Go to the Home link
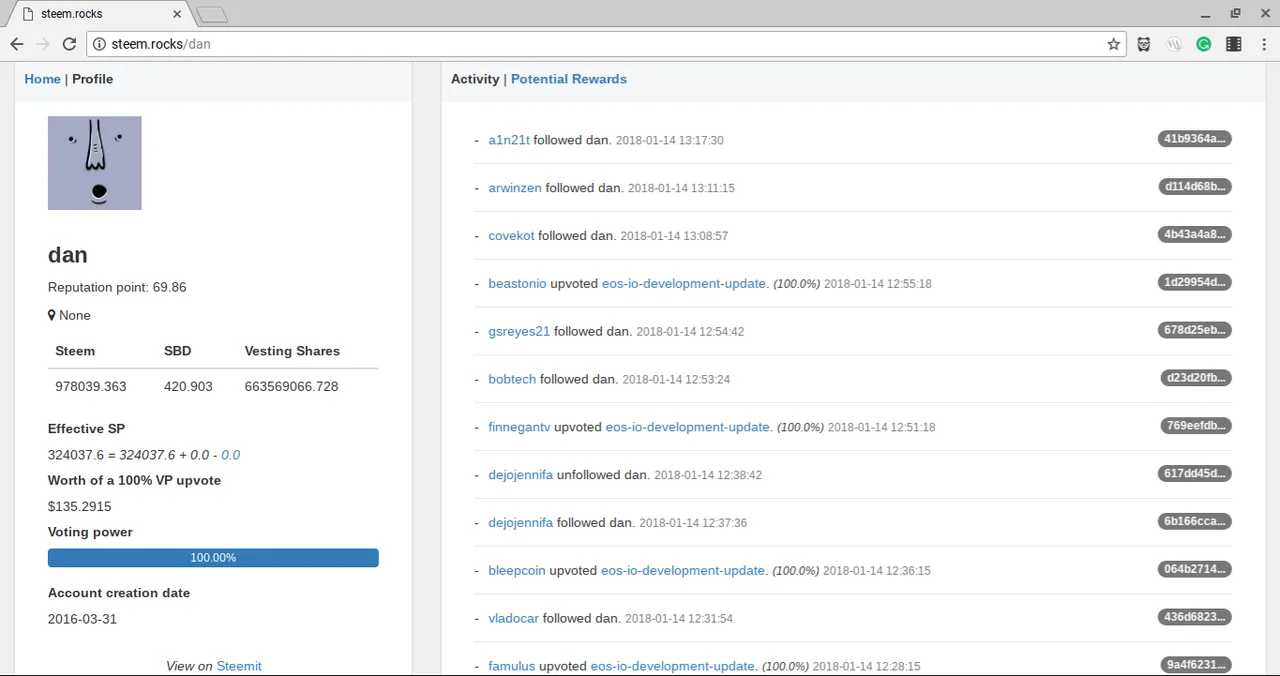The image size is (1280, 676). tap(43, 79)
